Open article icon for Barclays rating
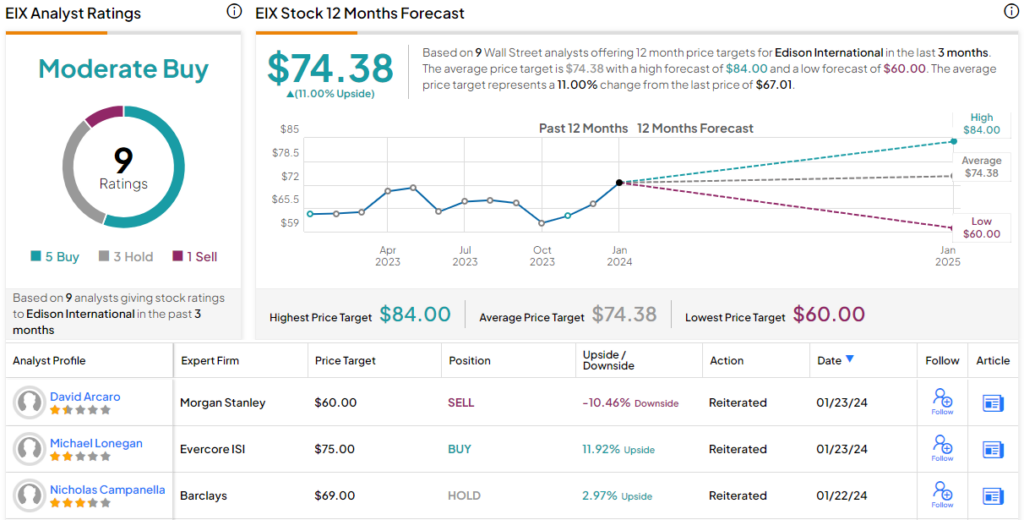Viewport: 1024px width, 520px height. click(993, 495)
